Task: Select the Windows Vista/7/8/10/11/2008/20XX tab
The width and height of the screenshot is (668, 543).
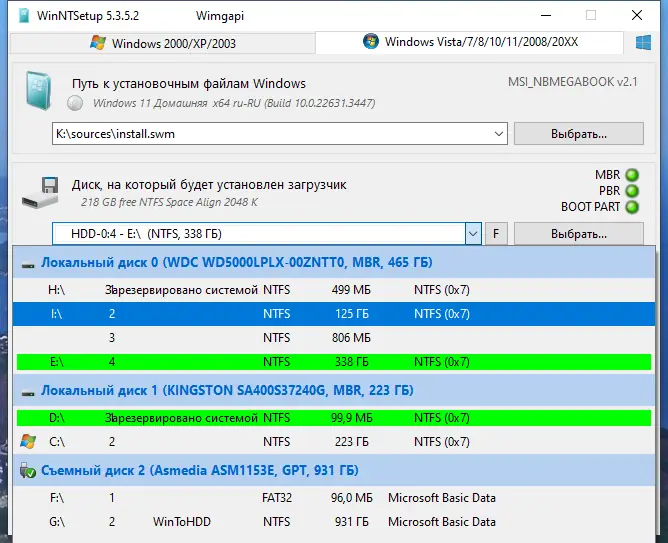Action: coord(469,42)
